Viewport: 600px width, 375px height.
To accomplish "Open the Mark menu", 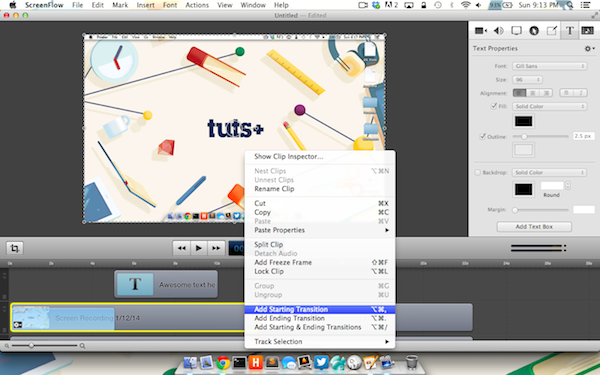I will [x=120, y=5].
